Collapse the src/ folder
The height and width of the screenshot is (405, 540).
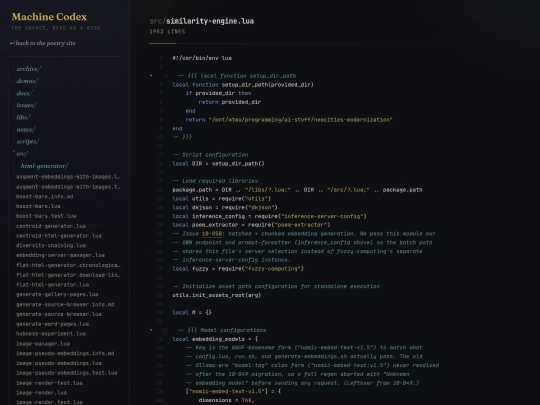click(x=22, y=154)
